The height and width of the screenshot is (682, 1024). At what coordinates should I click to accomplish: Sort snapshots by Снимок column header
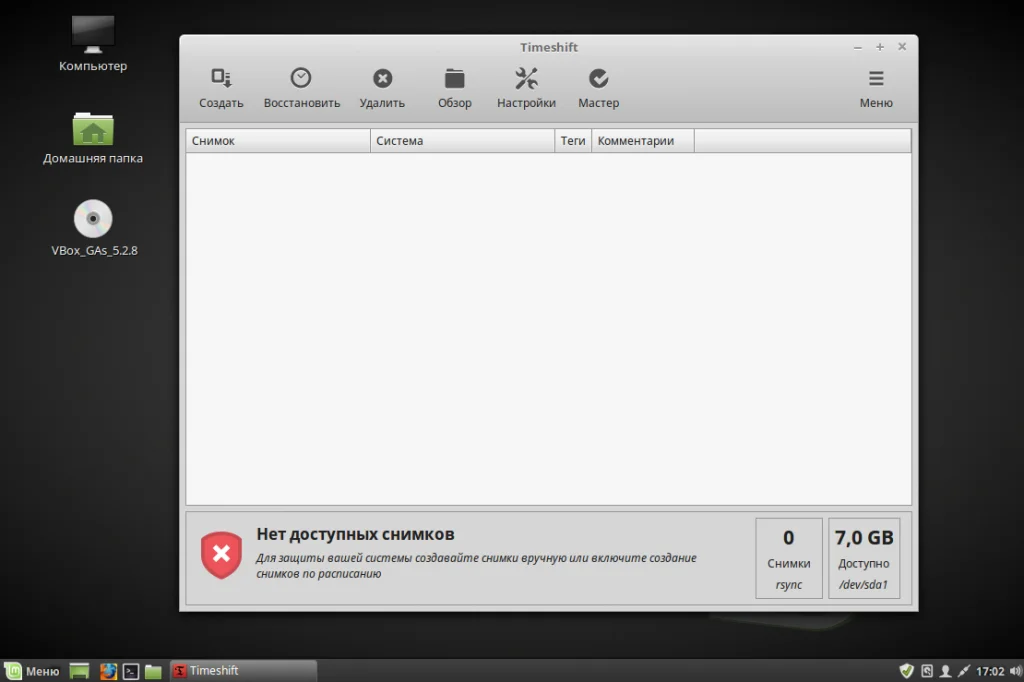[278, 140]
